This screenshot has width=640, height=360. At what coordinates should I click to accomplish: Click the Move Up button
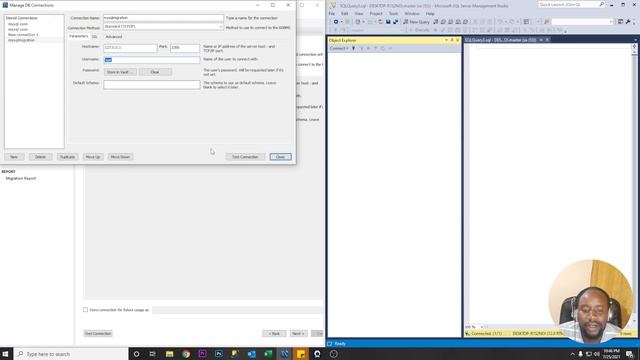(x=93, y=157)
